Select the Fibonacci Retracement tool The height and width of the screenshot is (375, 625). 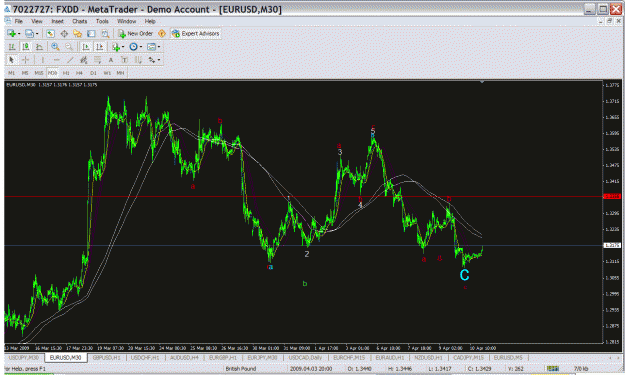click(98, 60)
